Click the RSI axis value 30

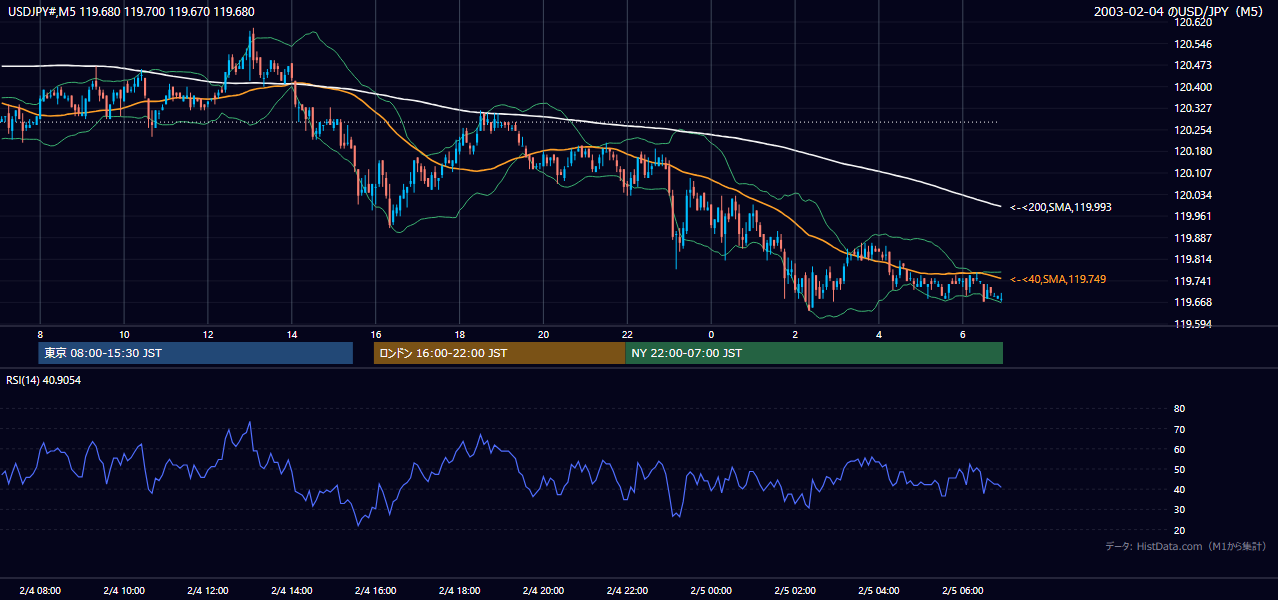[x=1180, y=510]
